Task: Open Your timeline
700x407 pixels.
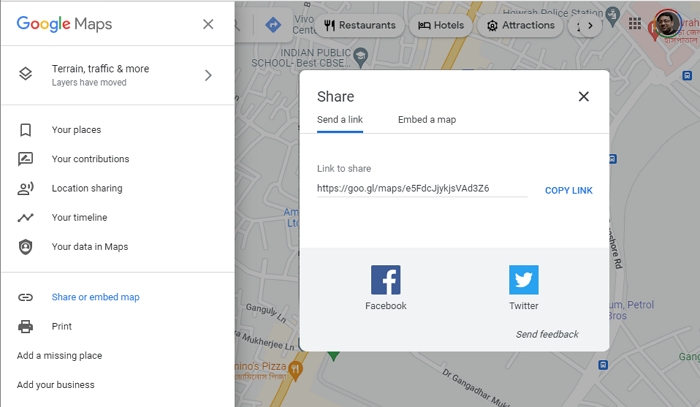Action: point(79,217)
